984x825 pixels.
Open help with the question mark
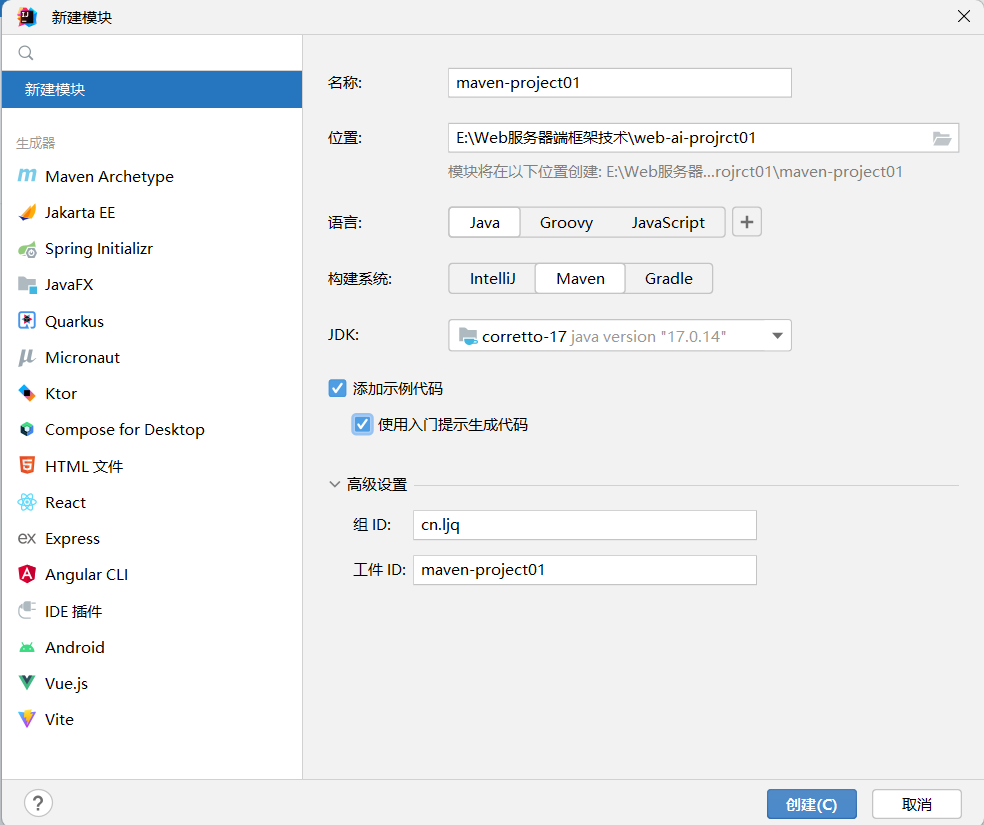(38, 803)
